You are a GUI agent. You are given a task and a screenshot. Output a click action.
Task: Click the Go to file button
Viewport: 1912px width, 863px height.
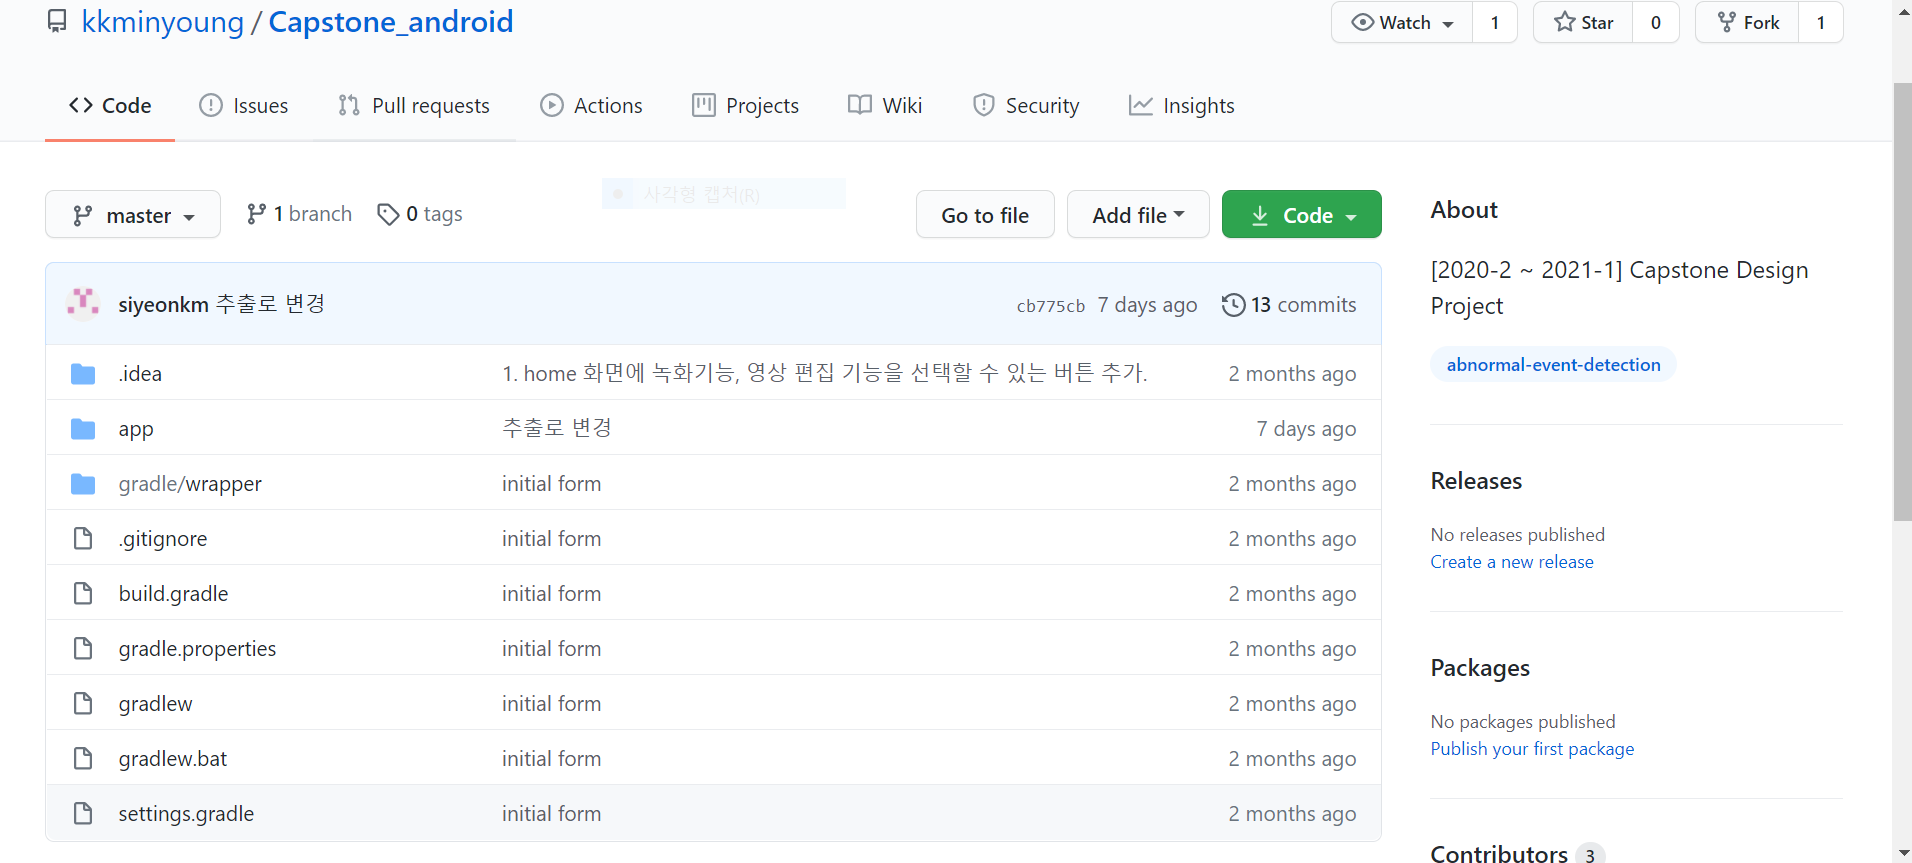(985, 214)
